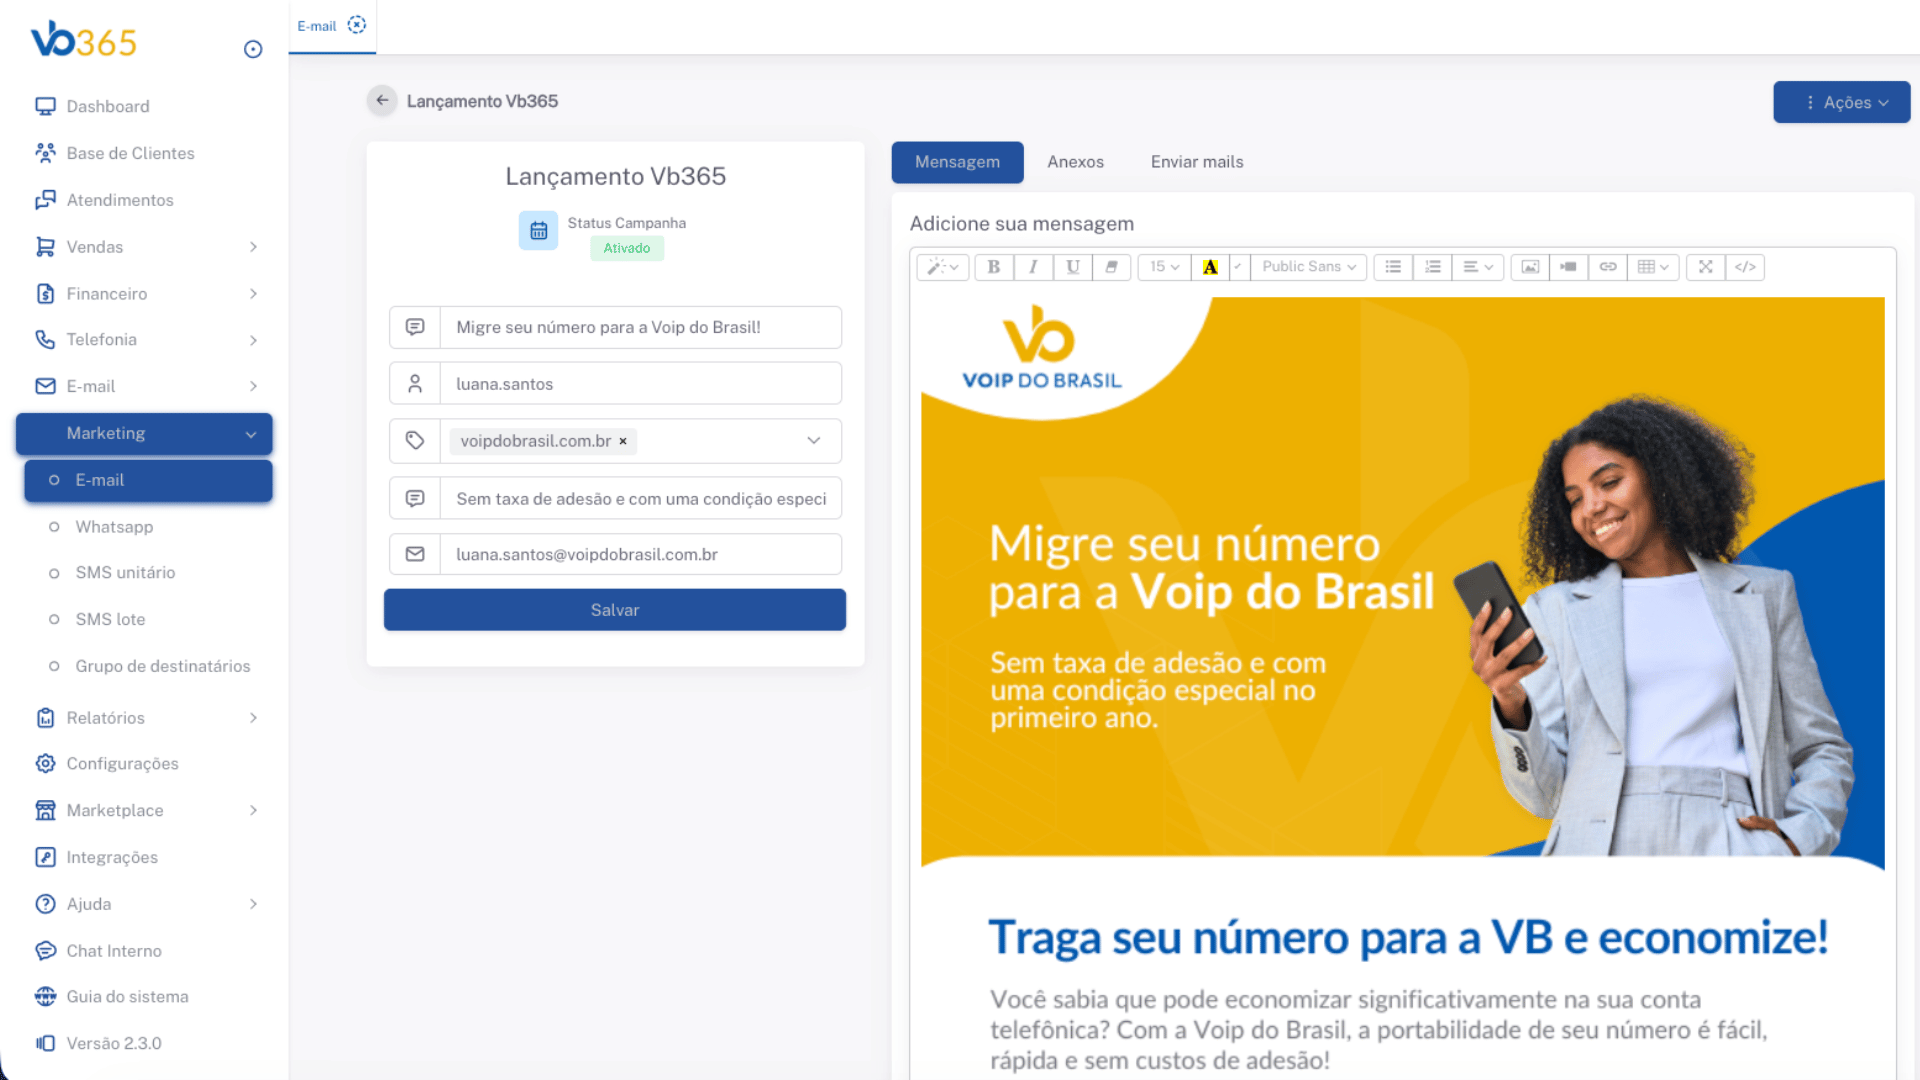Open the paragraph alignment dropdown

1478,267
